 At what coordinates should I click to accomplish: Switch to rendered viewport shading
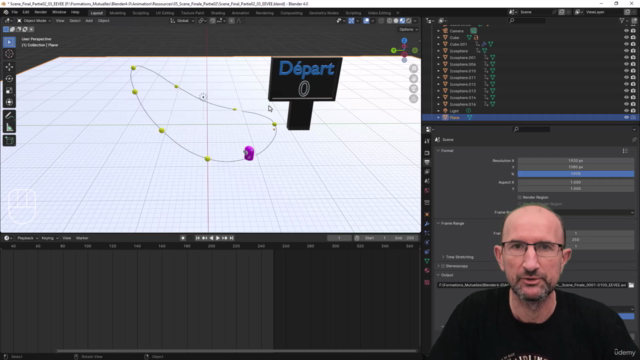coord(409,20)
